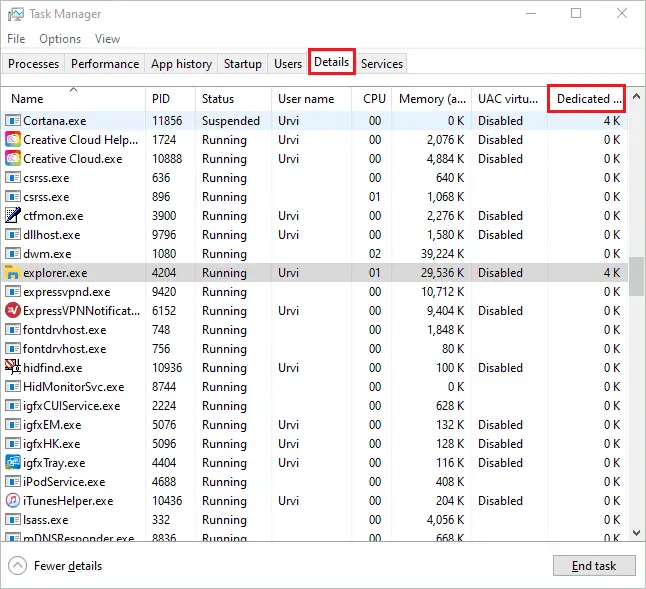This screenshot has width=646, height=589.
Task: Click the iTunesHelper.exe music icon
Action: coord(12,500)
